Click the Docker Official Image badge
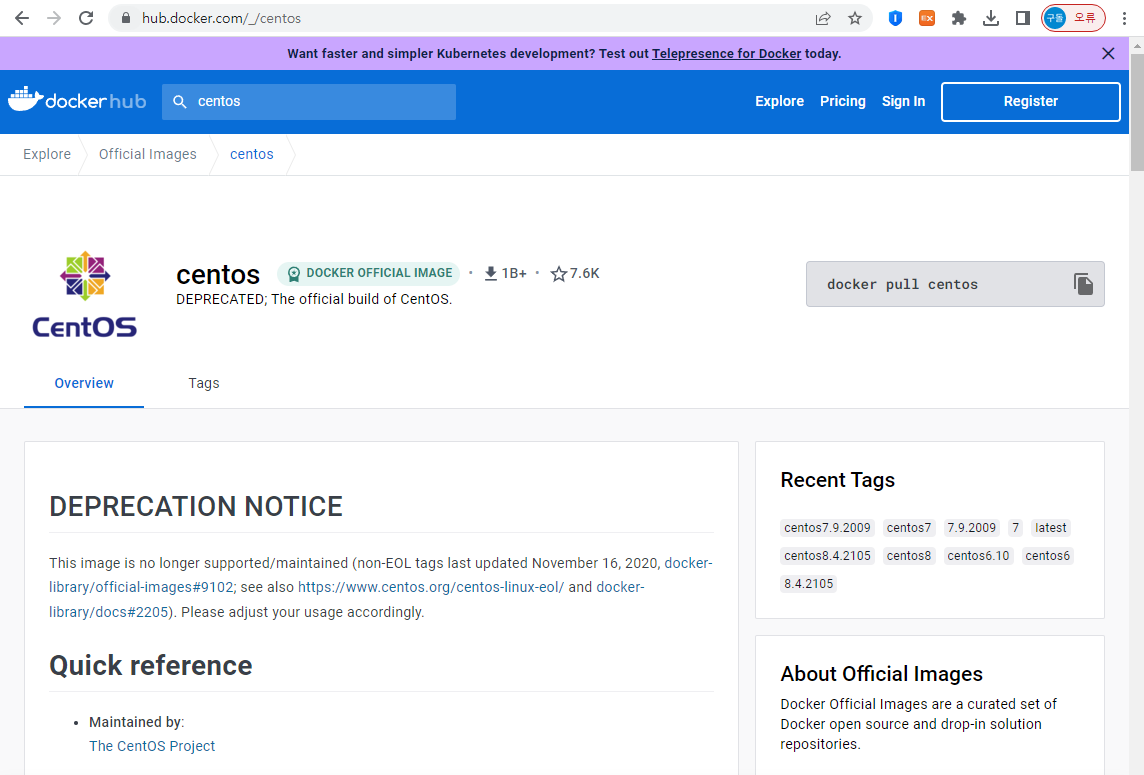Screen dimensions: 1144x775 368,273
